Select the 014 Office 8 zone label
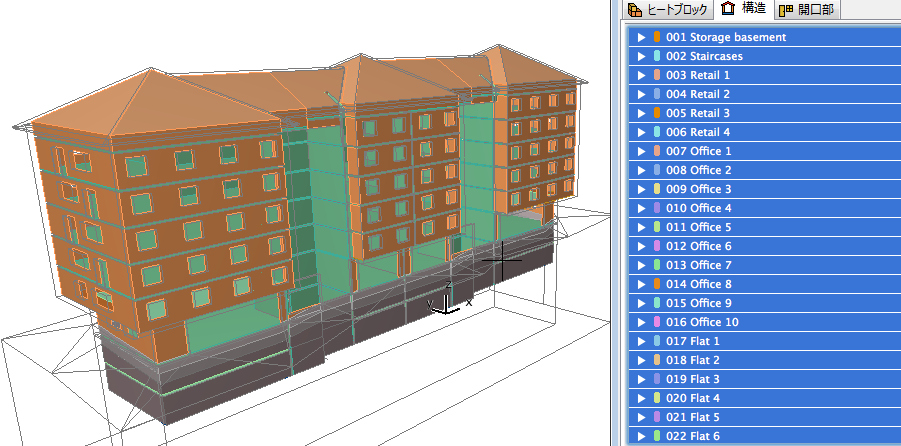The height and width of the screenshot is (446, 901). coord(698,284)
